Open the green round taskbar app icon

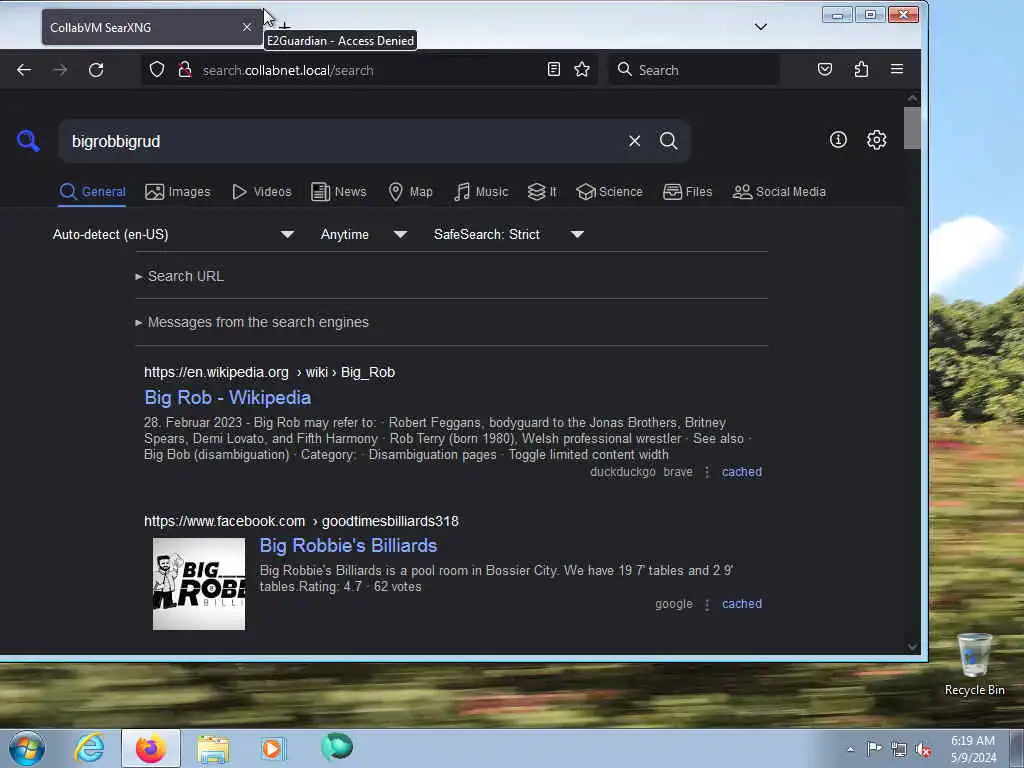(x=337, y=746)
